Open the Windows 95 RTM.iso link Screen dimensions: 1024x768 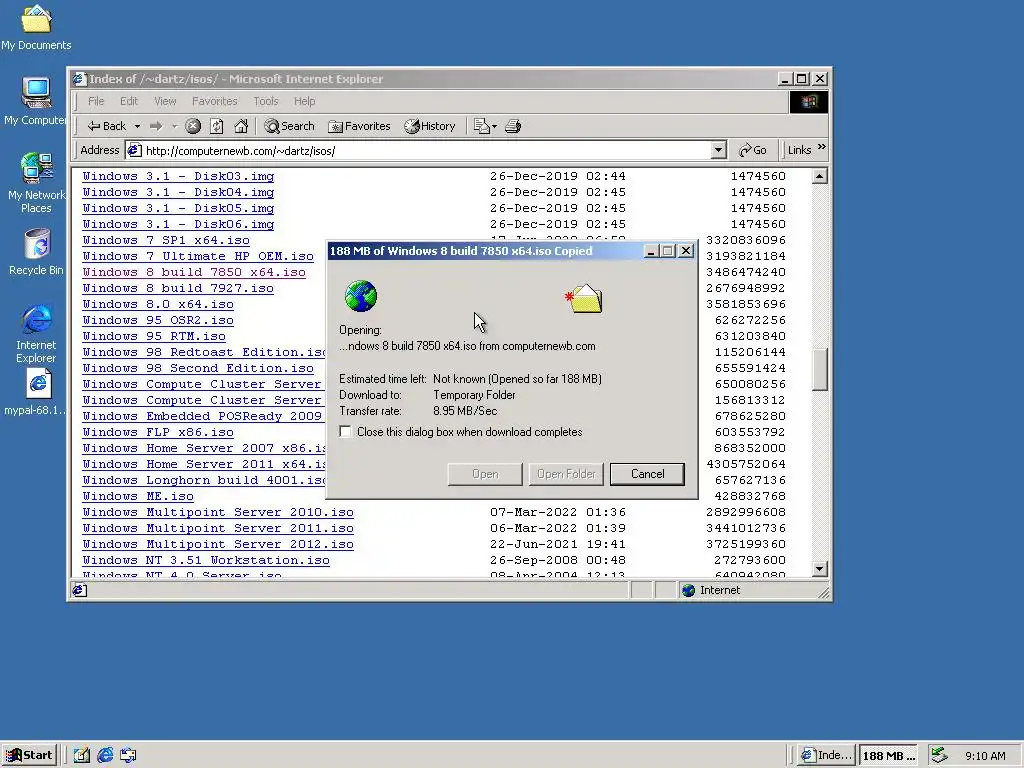[x=153, y=336]
